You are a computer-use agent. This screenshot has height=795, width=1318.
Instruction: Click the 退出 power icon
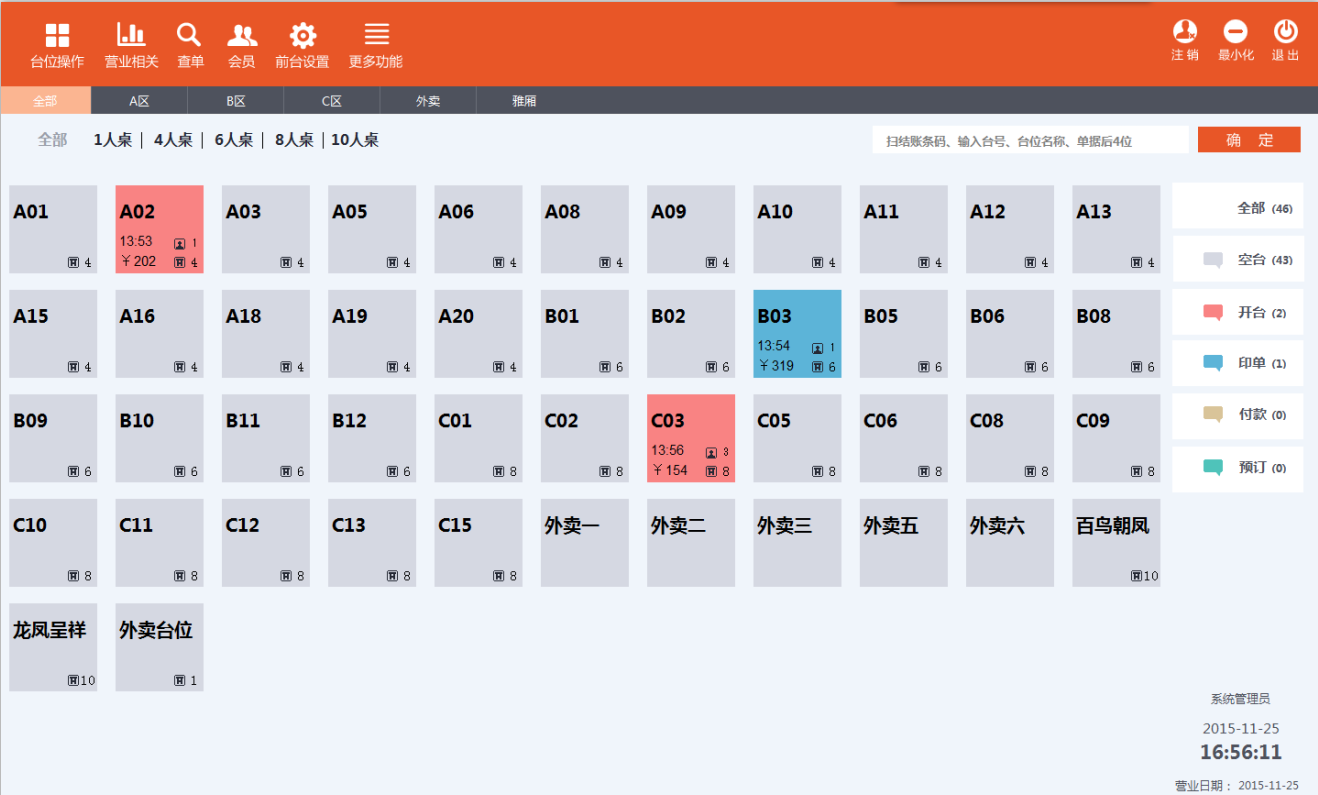click(1285, 31)
